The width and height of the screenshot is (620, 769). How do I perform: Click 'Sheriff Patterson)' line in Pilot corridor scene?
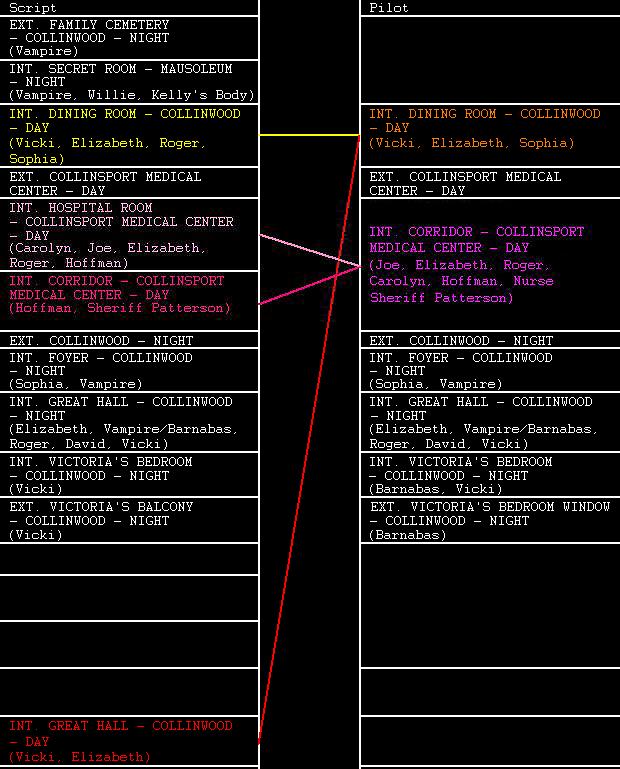(x=441, y=298)
